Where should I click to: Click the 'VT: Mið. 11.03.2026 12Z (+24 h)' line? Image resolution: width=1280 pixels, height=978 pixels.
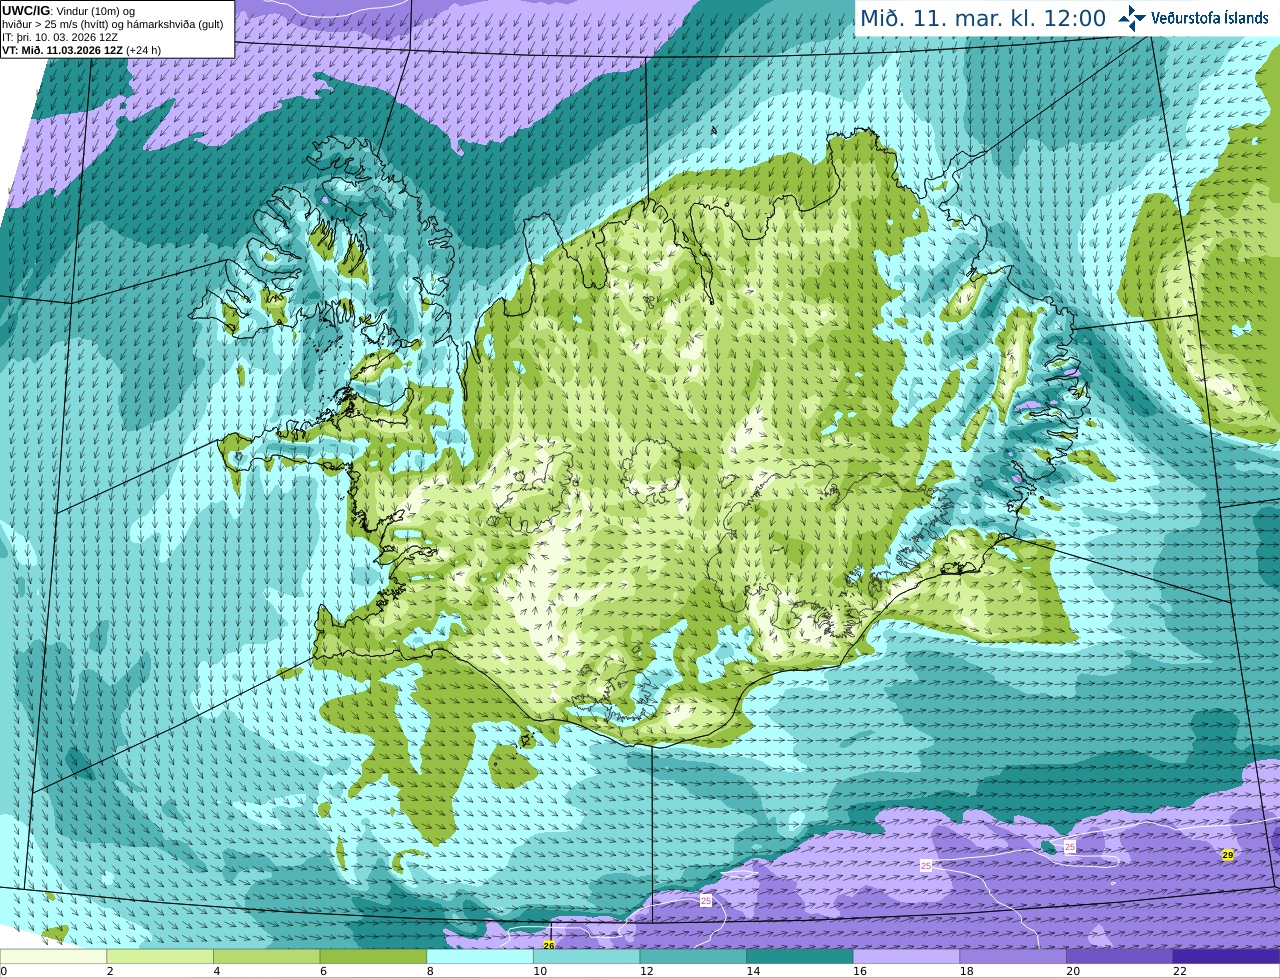tap(82, 50)
